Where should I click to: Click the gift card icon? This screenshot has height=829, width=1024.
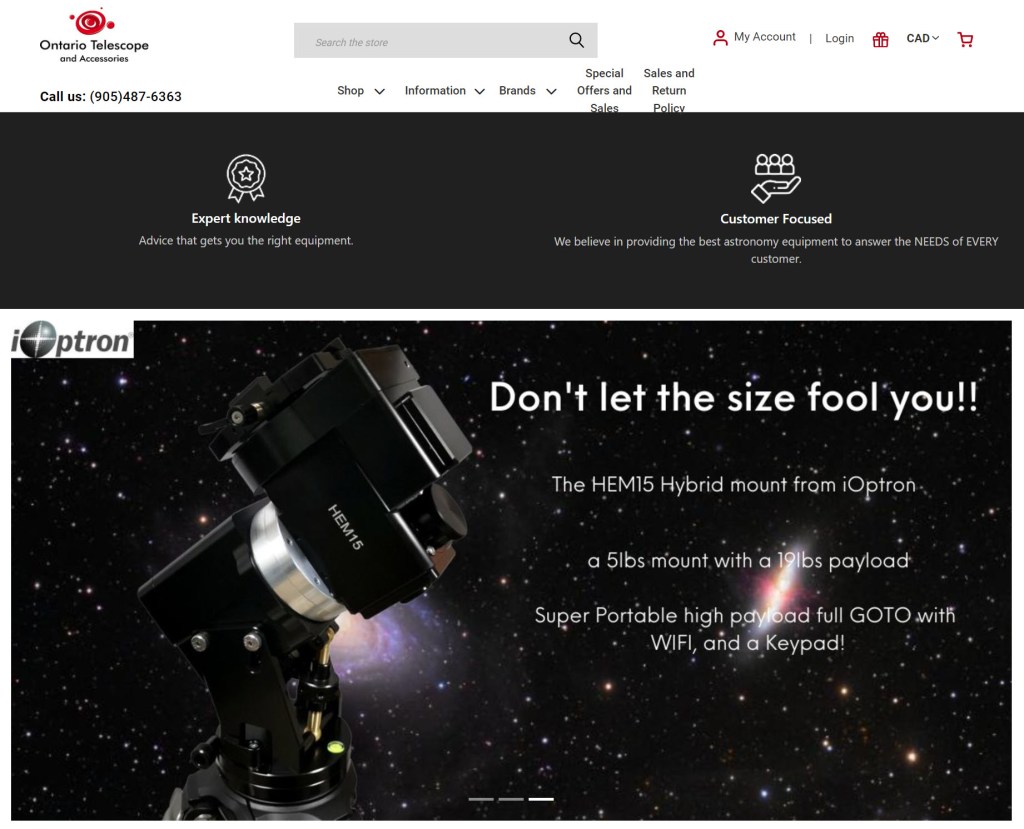(880, 40)
